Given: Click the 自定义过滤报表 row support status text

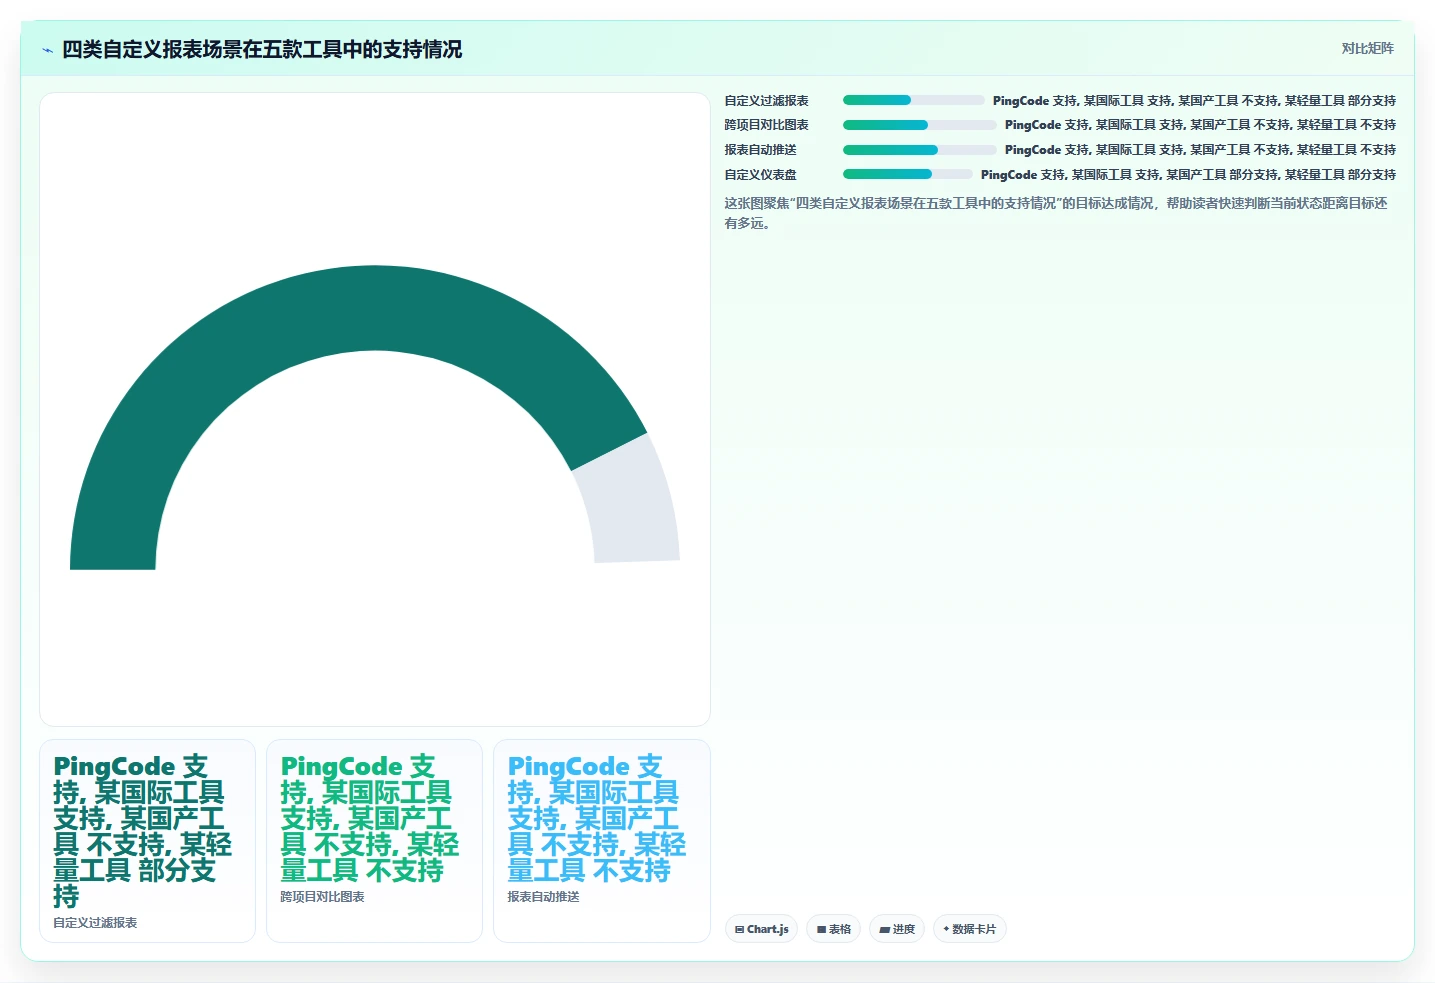Looking at the screenshot, I should coord(1194,100).
